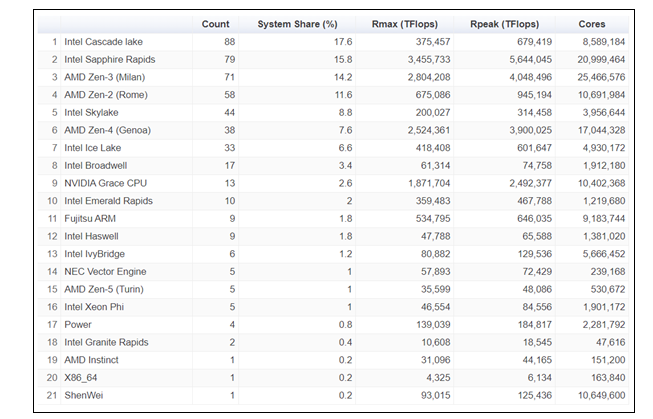Image resolution: width=653 pixels, height=419 pixels.
Task: Select the Intel Ice Lake row name
Action: (92, 148)
